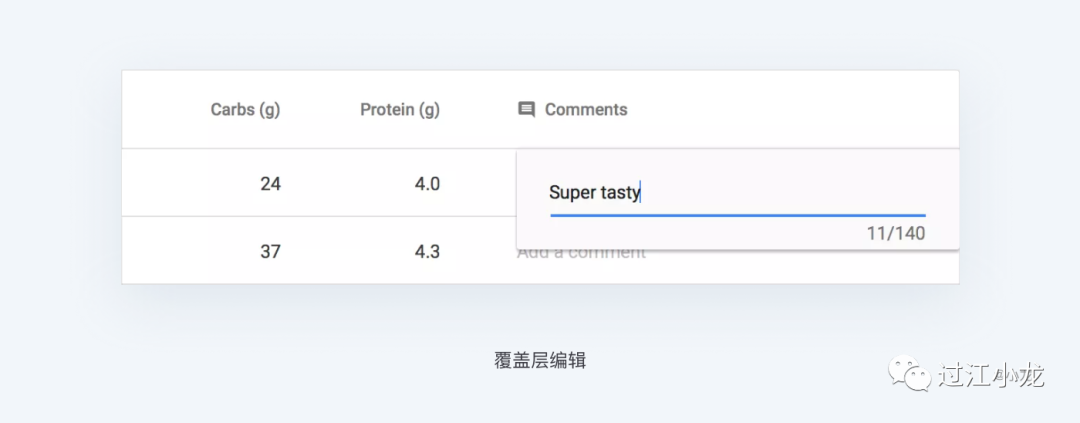1080x423 pixels.
Task: Click the protein value 4.0 cell
Action: 427,184
